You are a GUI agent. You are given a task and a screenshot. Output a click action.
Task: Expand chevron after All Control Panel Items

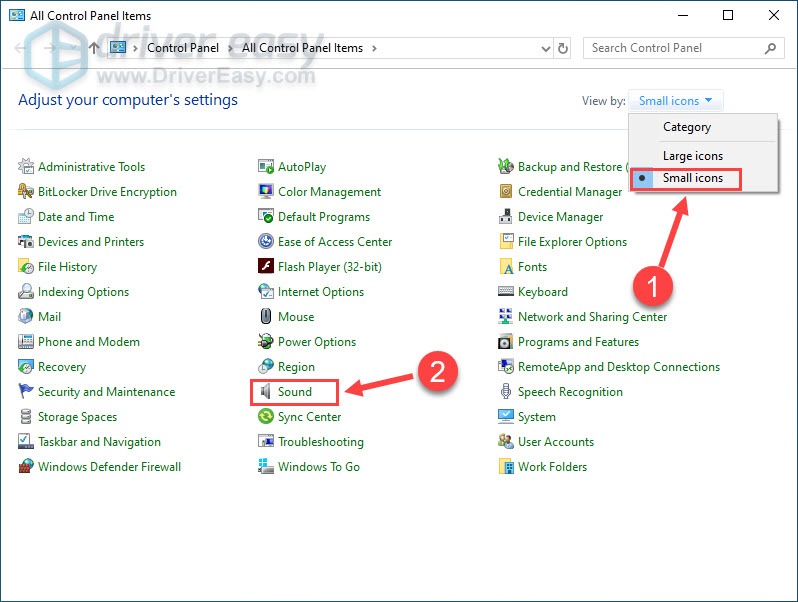[374, 48]
